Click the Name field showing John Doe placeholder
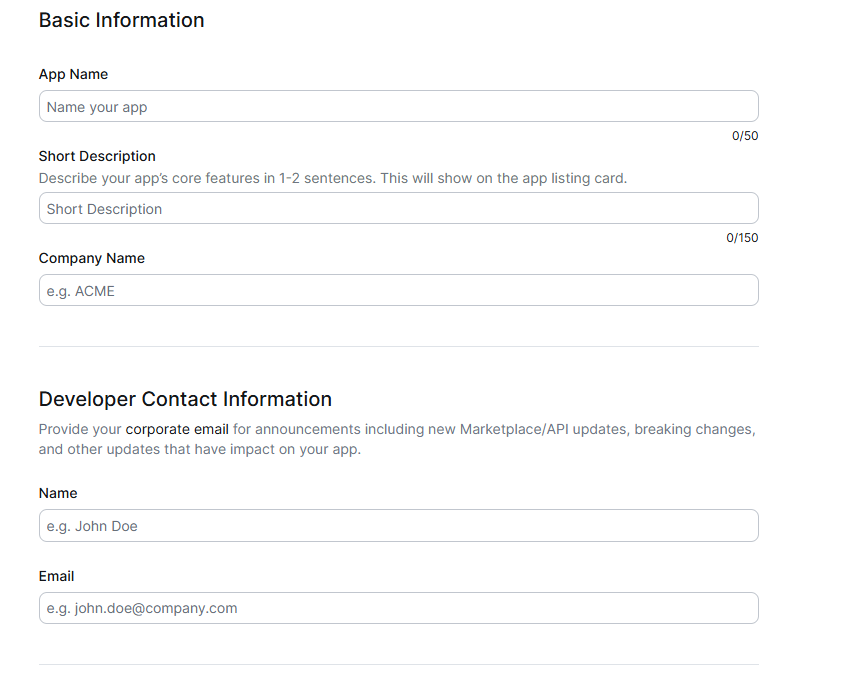Image resolution: width=866 pixels, height=678 pixels. coord(398,526)
